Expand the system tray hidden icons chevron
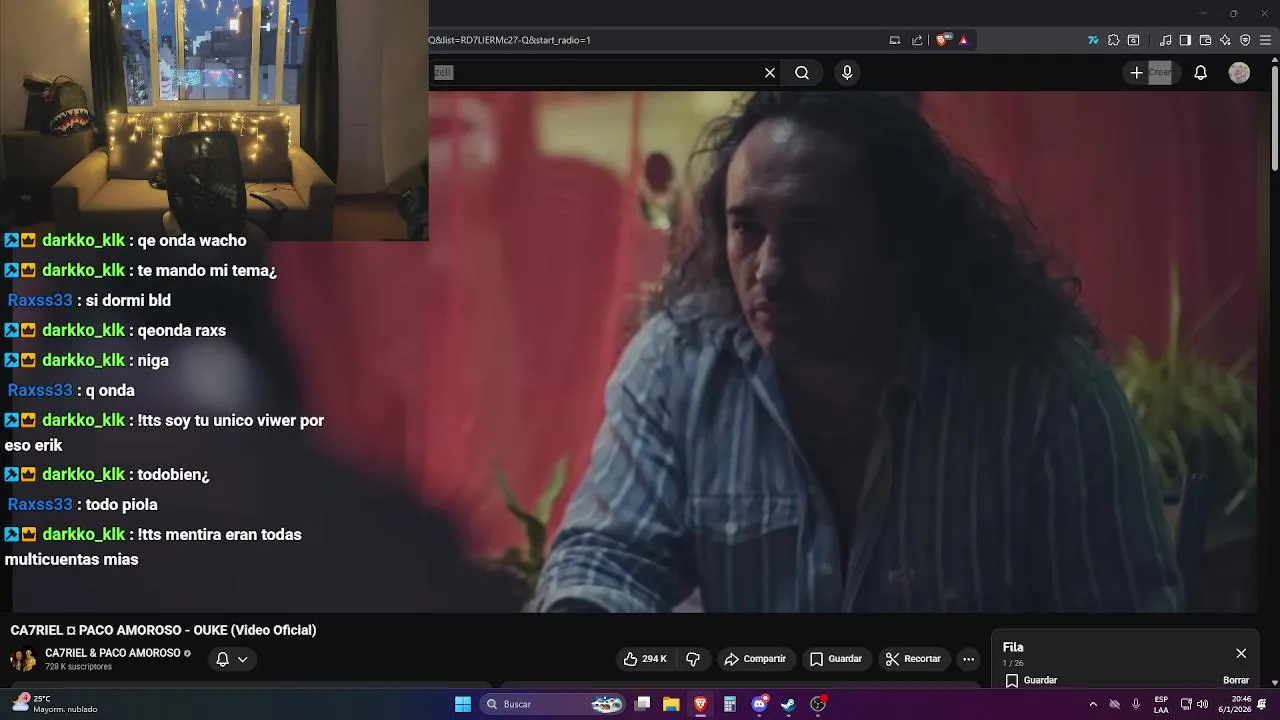 1093,704
